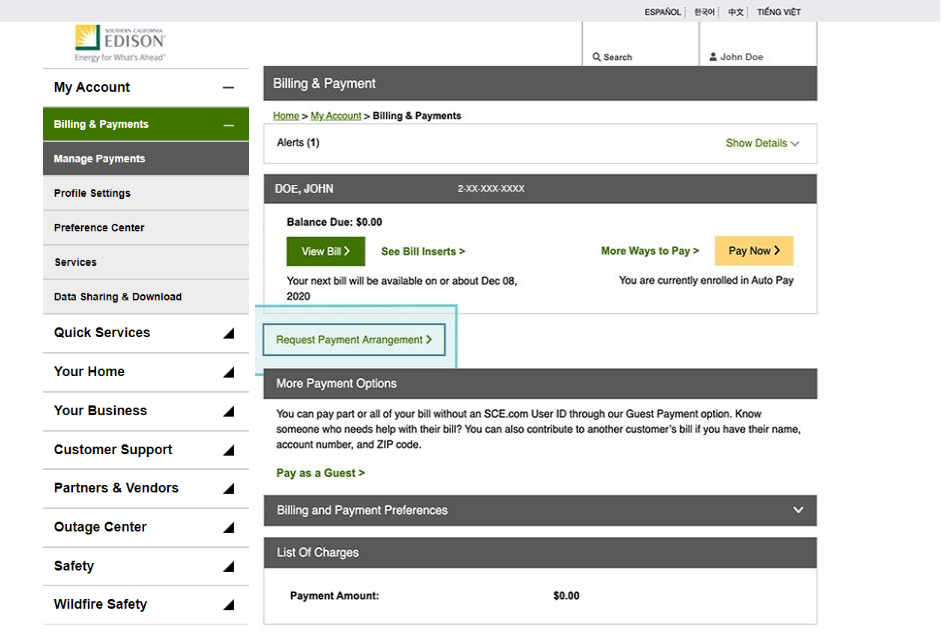Click Request Payment Arrangement
The width and height of the screenshot is (949, 643).
click(354, 340)
